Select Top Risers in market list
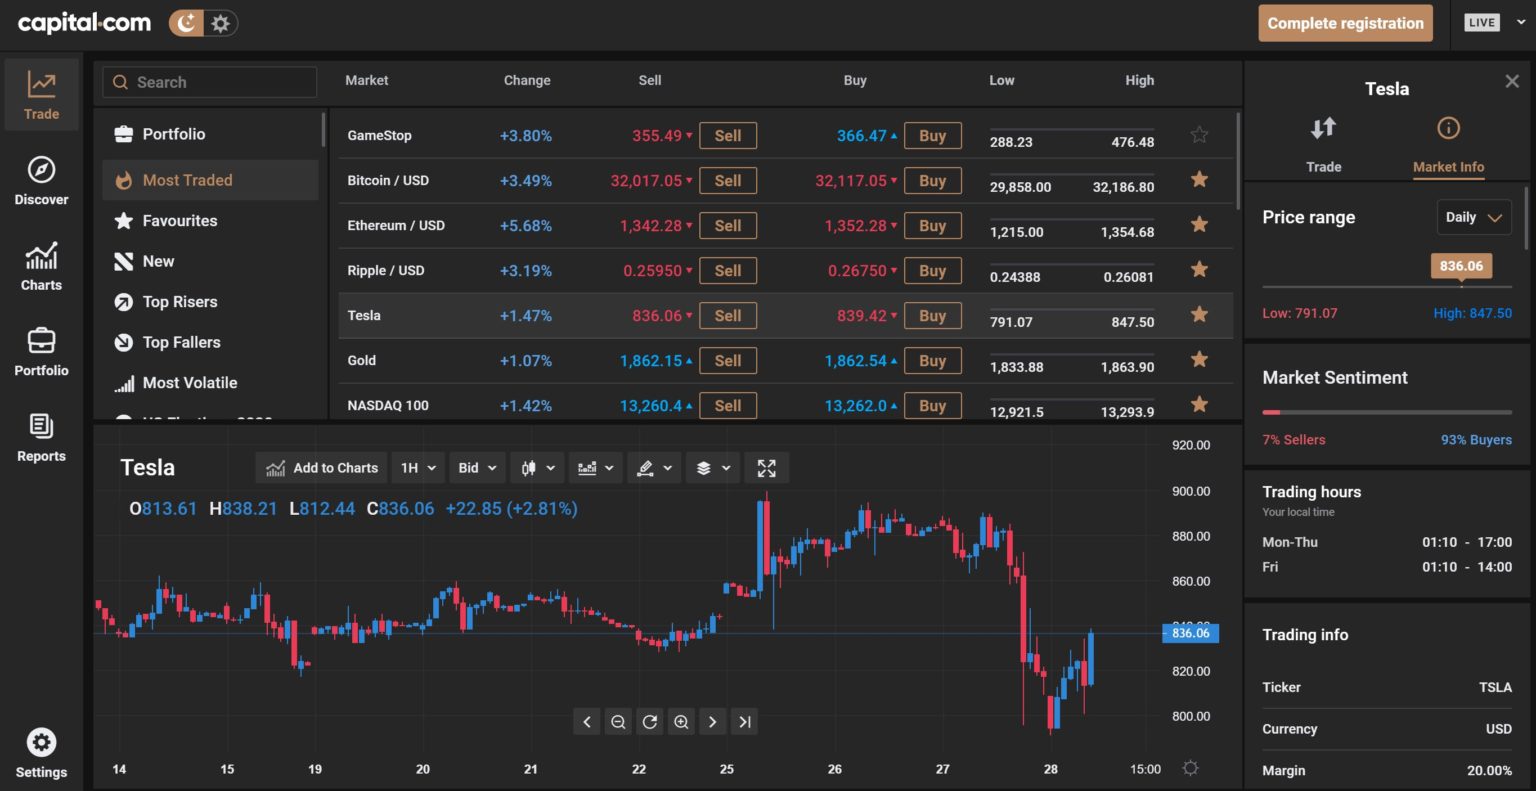1536x791 pixels. (180, 302)
